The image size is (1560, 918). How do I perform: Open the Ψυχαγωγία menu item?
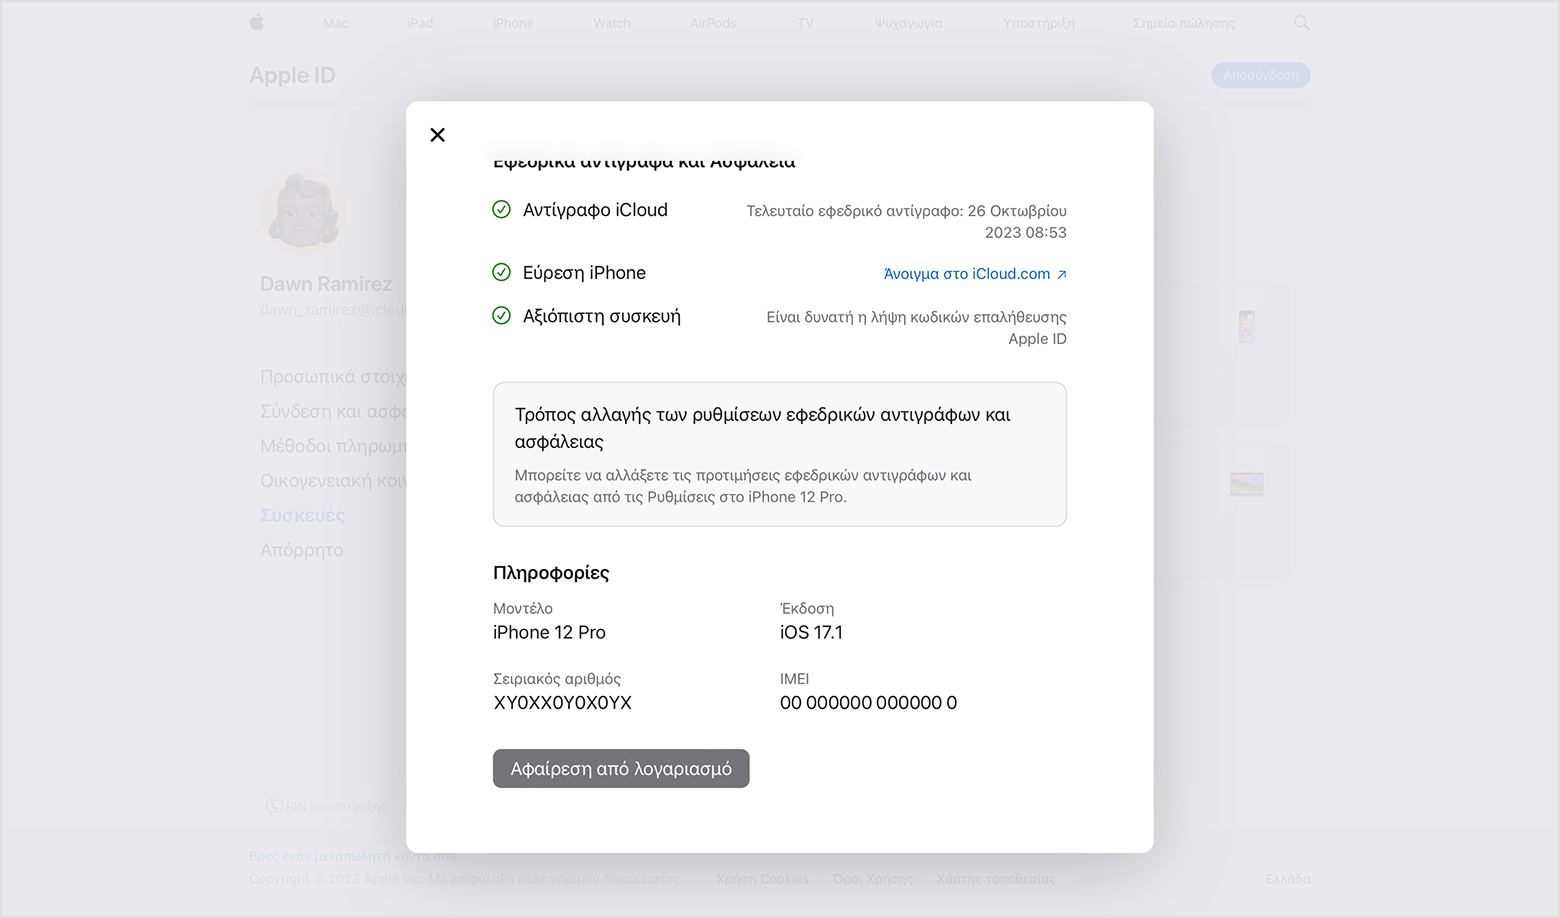pyautogui.click(x=908, y=23)
